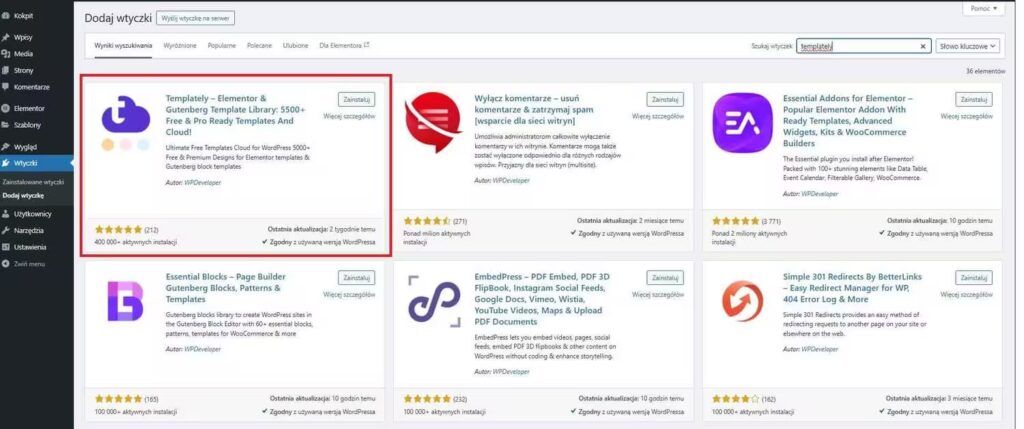Open the Słowo kluczowe search type dropdown
Screen dimensions: 1024x429
[x=968, y=46]
